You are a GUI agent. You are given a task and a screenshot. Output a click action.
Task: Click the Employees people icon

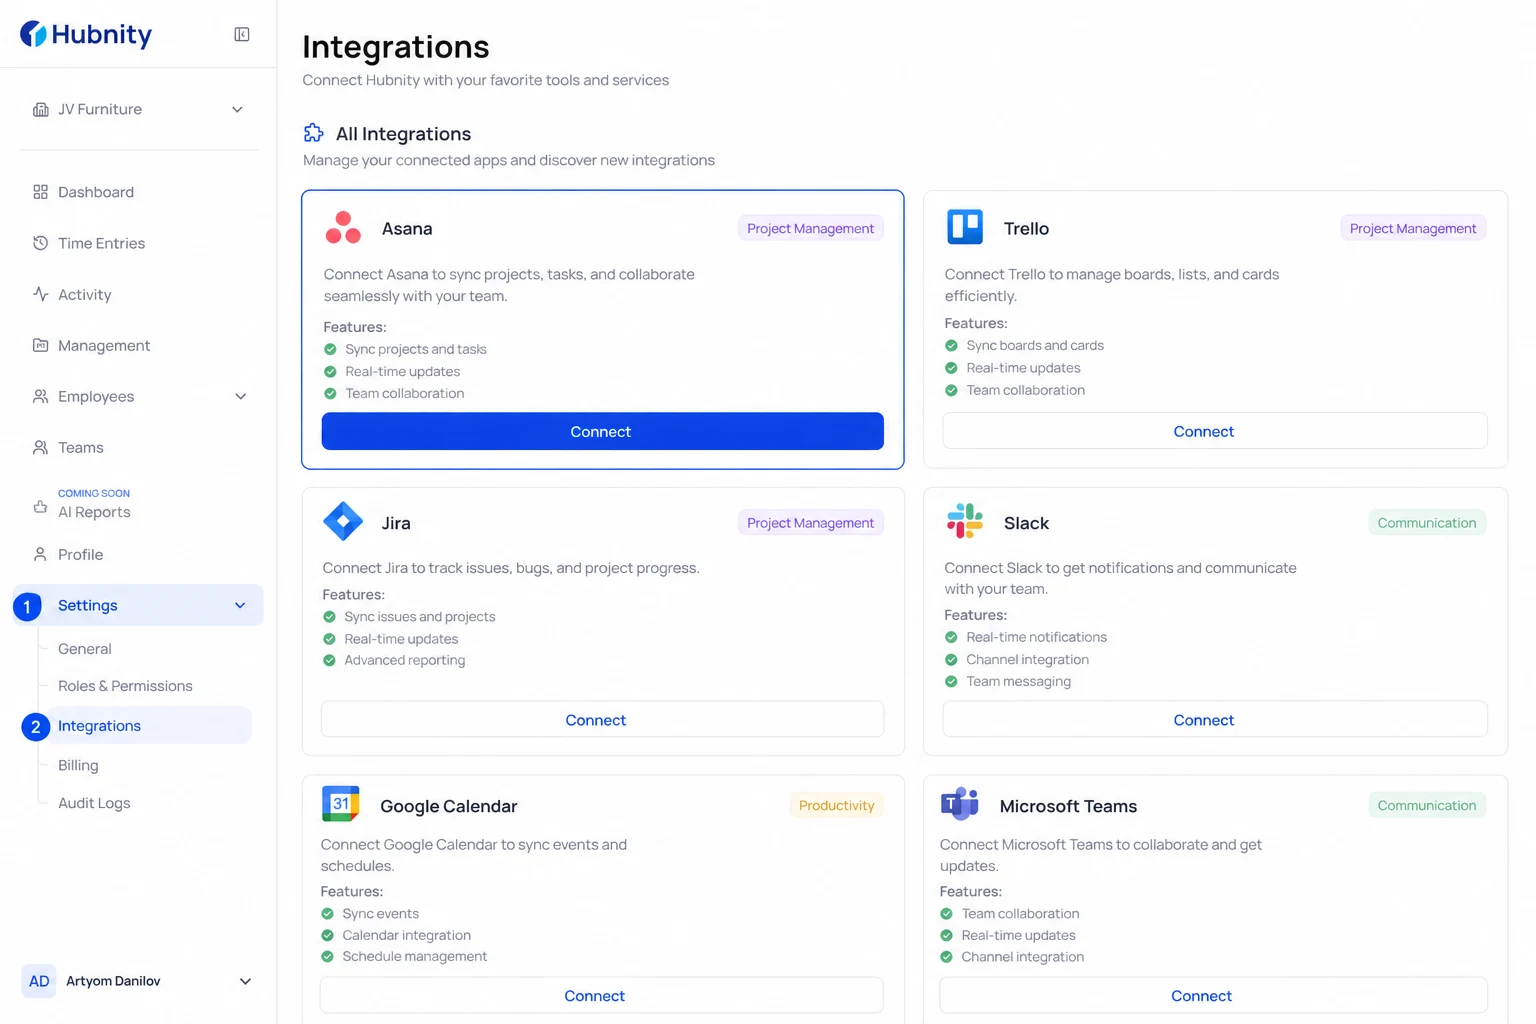(40, 396)
